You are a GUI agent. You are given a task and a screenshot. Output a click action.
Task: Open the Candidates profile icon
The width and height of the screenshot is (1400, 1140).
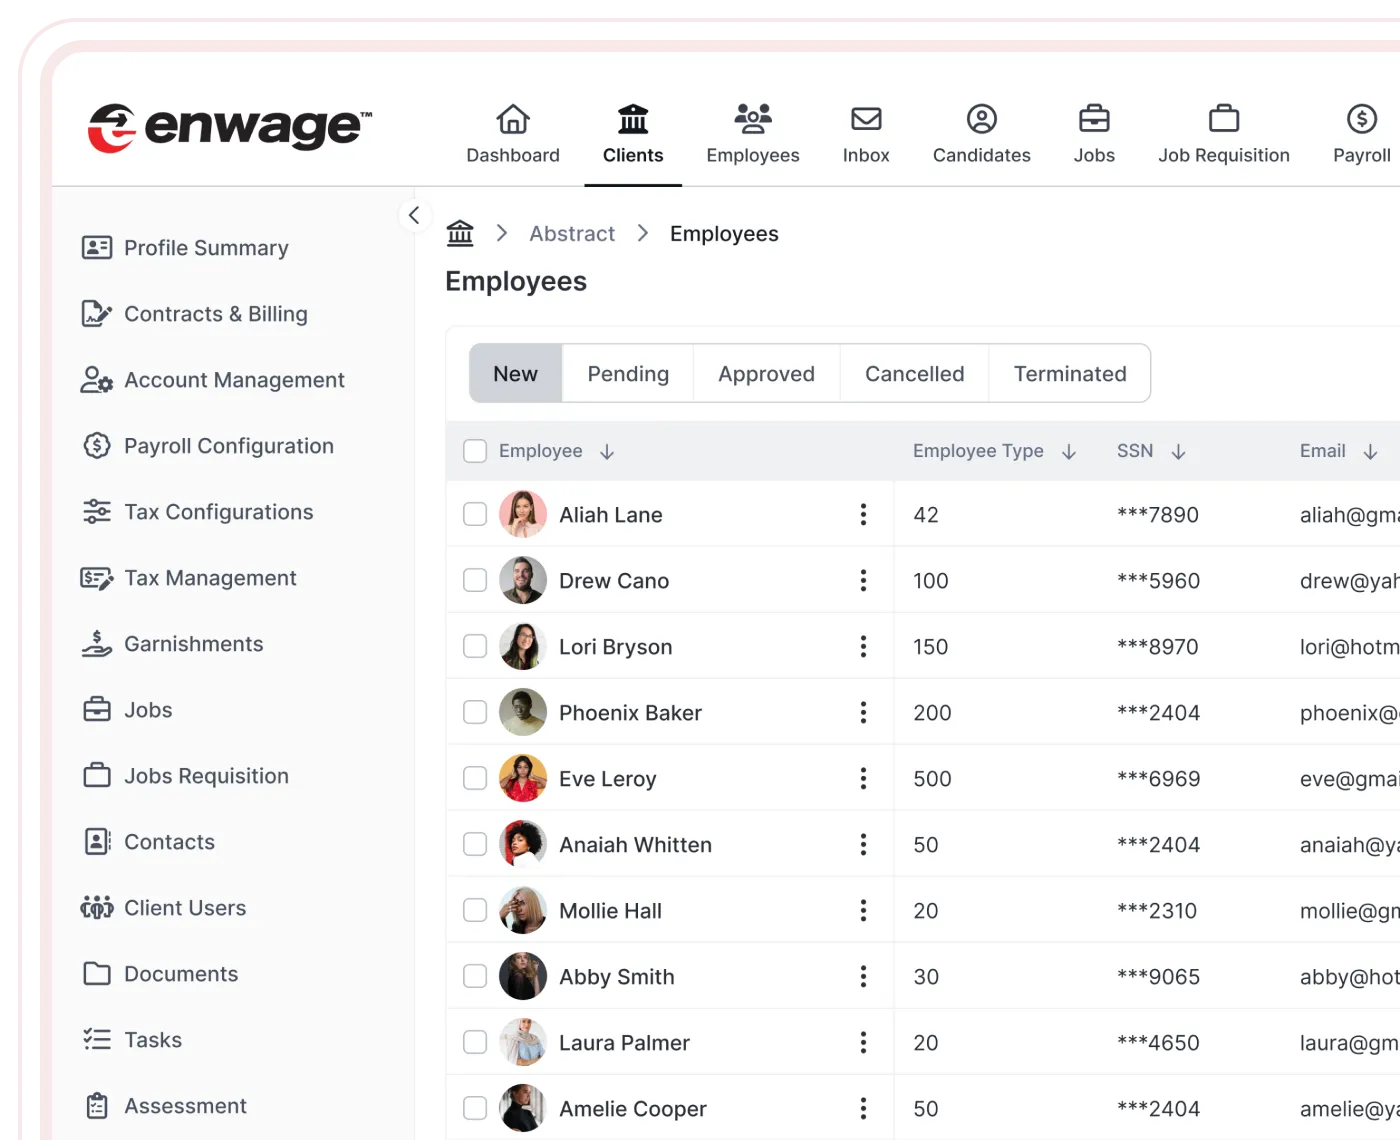click(x=981, y=119)
